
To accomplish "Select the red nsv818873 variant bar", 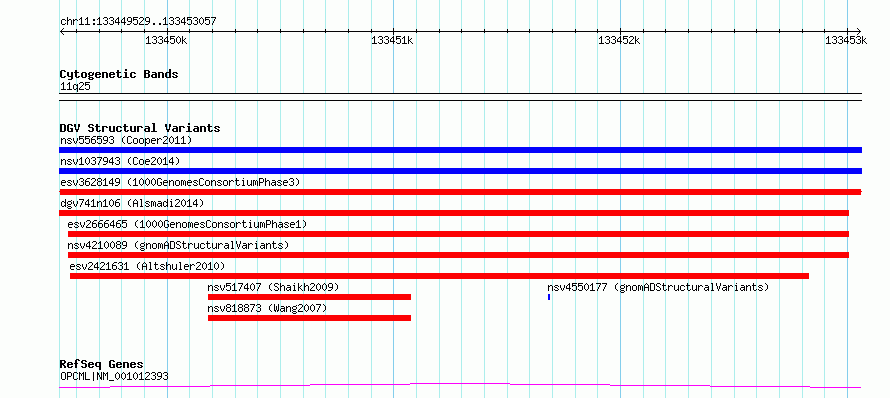I will point(309,318).
